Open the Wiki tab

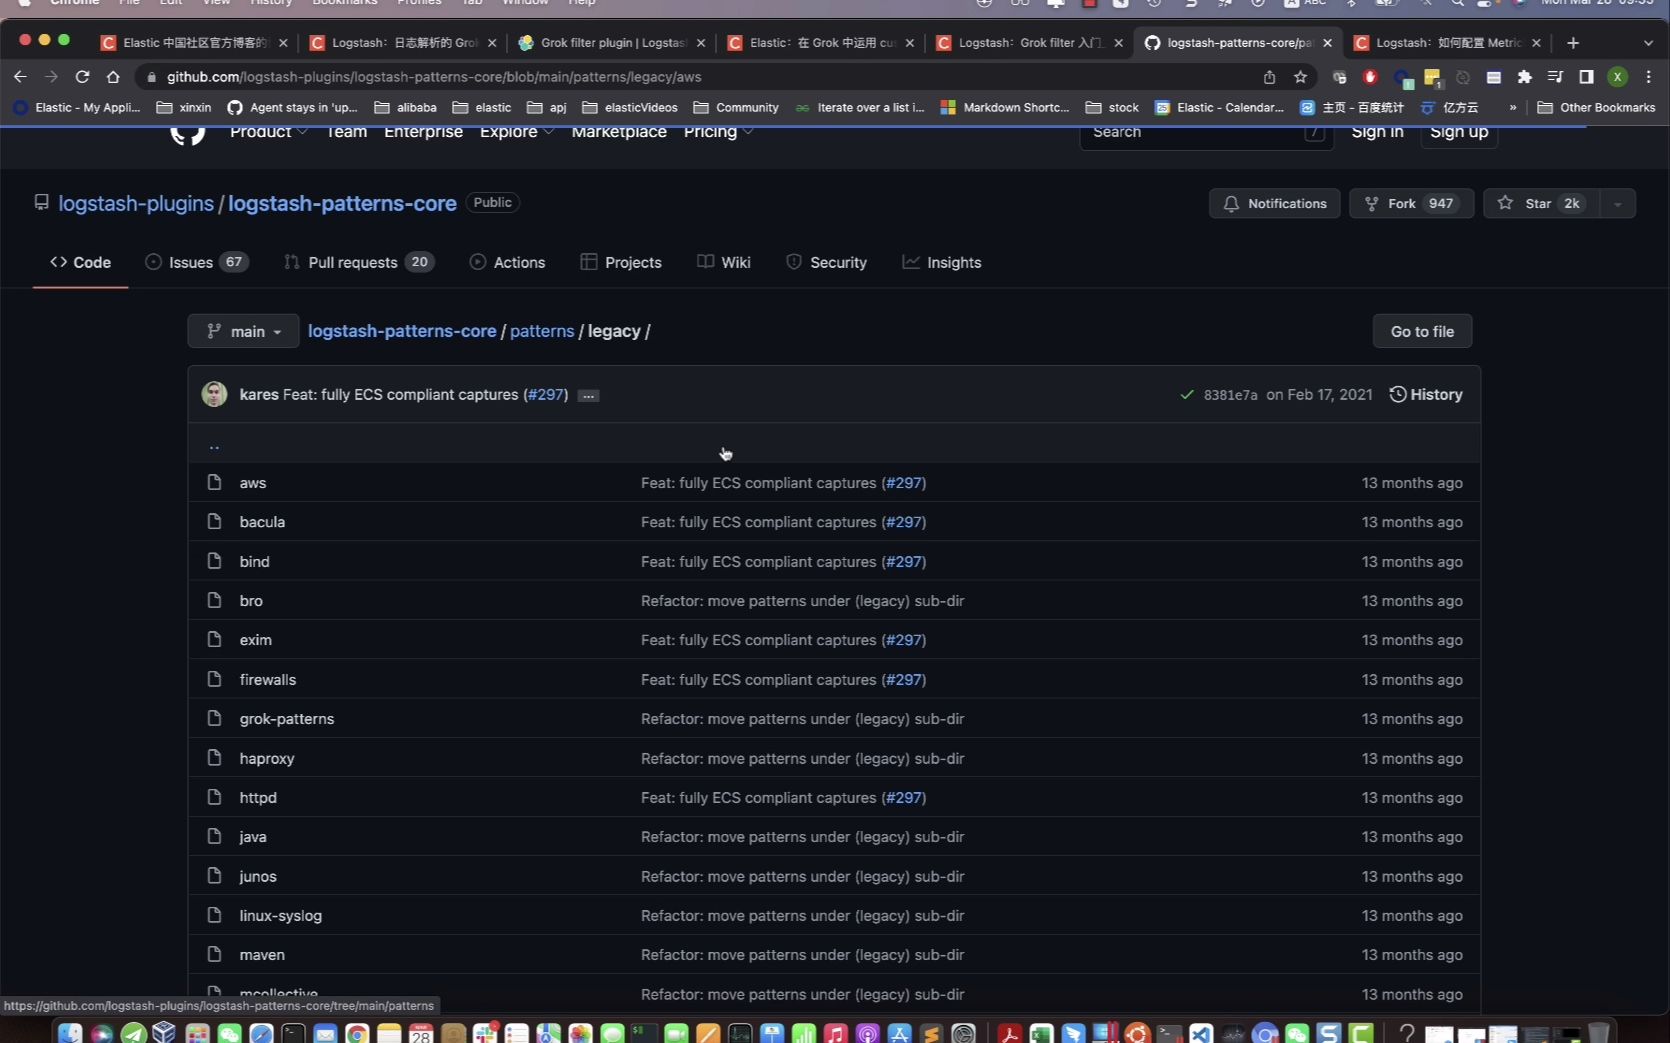click(x=724, y=262)
